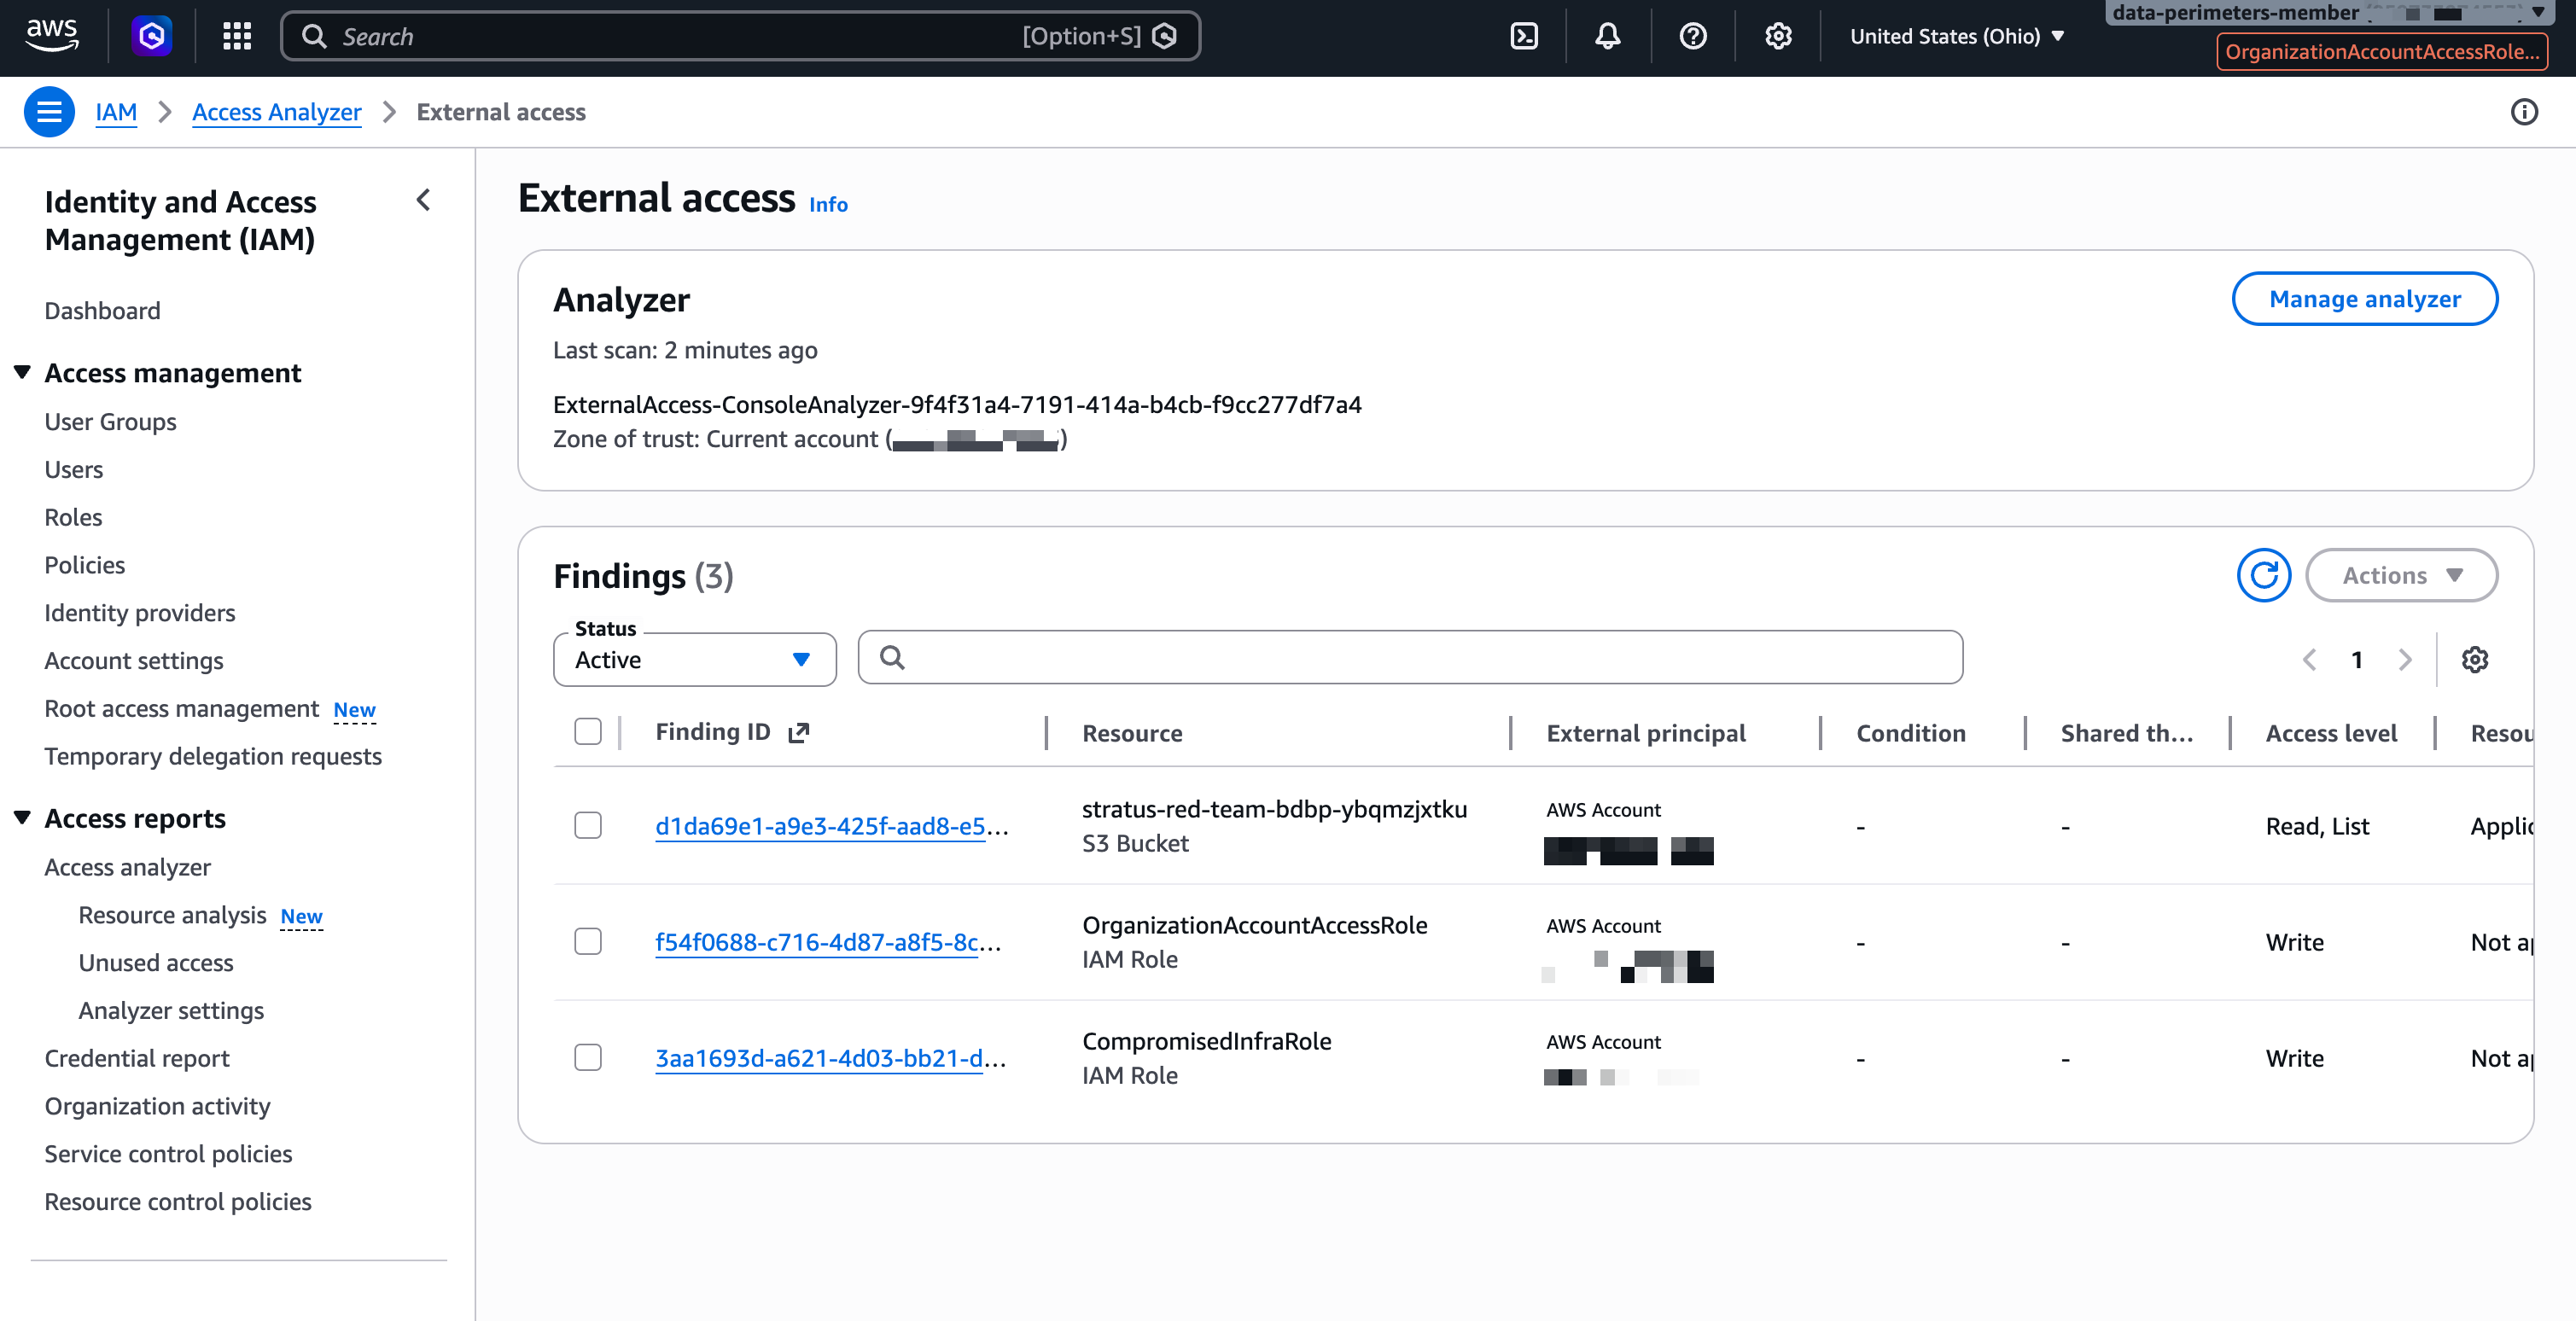Open Temporary delegation requests
The image size is (2576, 1321).
[x=213, y=756]
